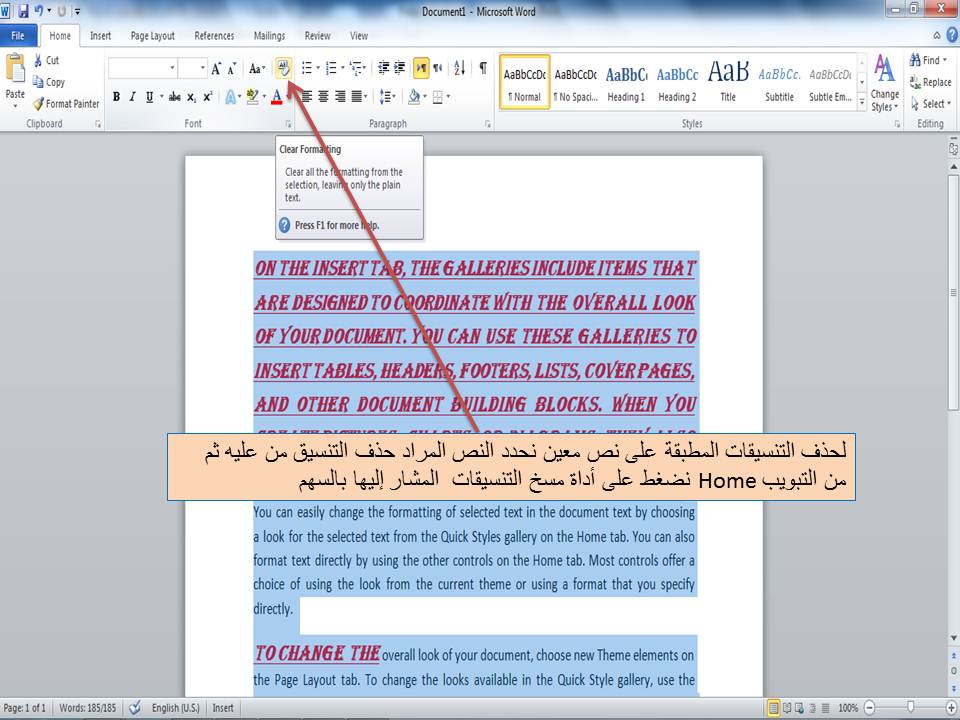This screenshot has height=720, width=960.
Task: Click the Decrease Indent icon
Action: point(384,68)
